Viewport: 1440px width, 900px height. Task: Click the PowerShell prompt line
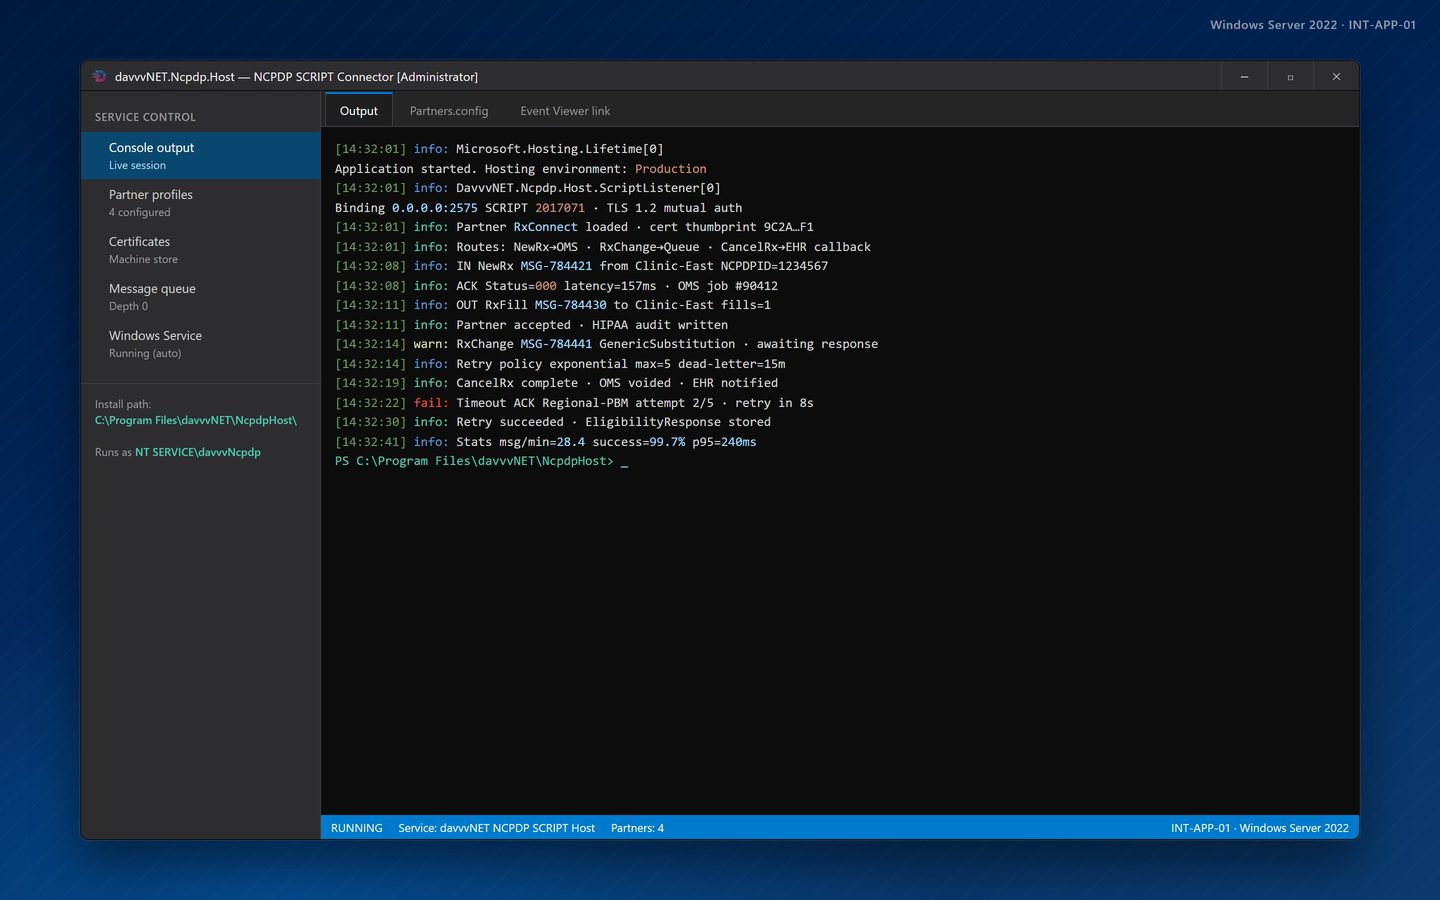click(481, 461)
